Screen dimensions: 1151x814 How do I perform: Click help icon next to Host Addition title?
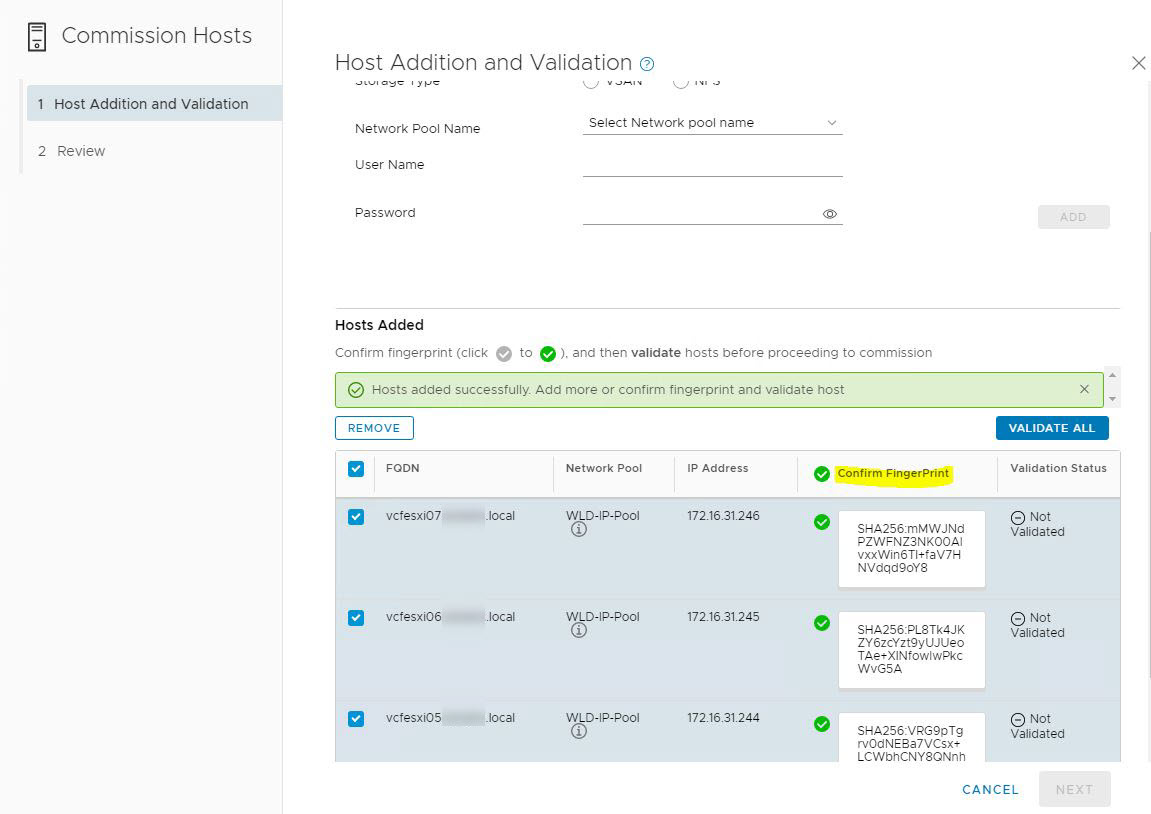647,64
